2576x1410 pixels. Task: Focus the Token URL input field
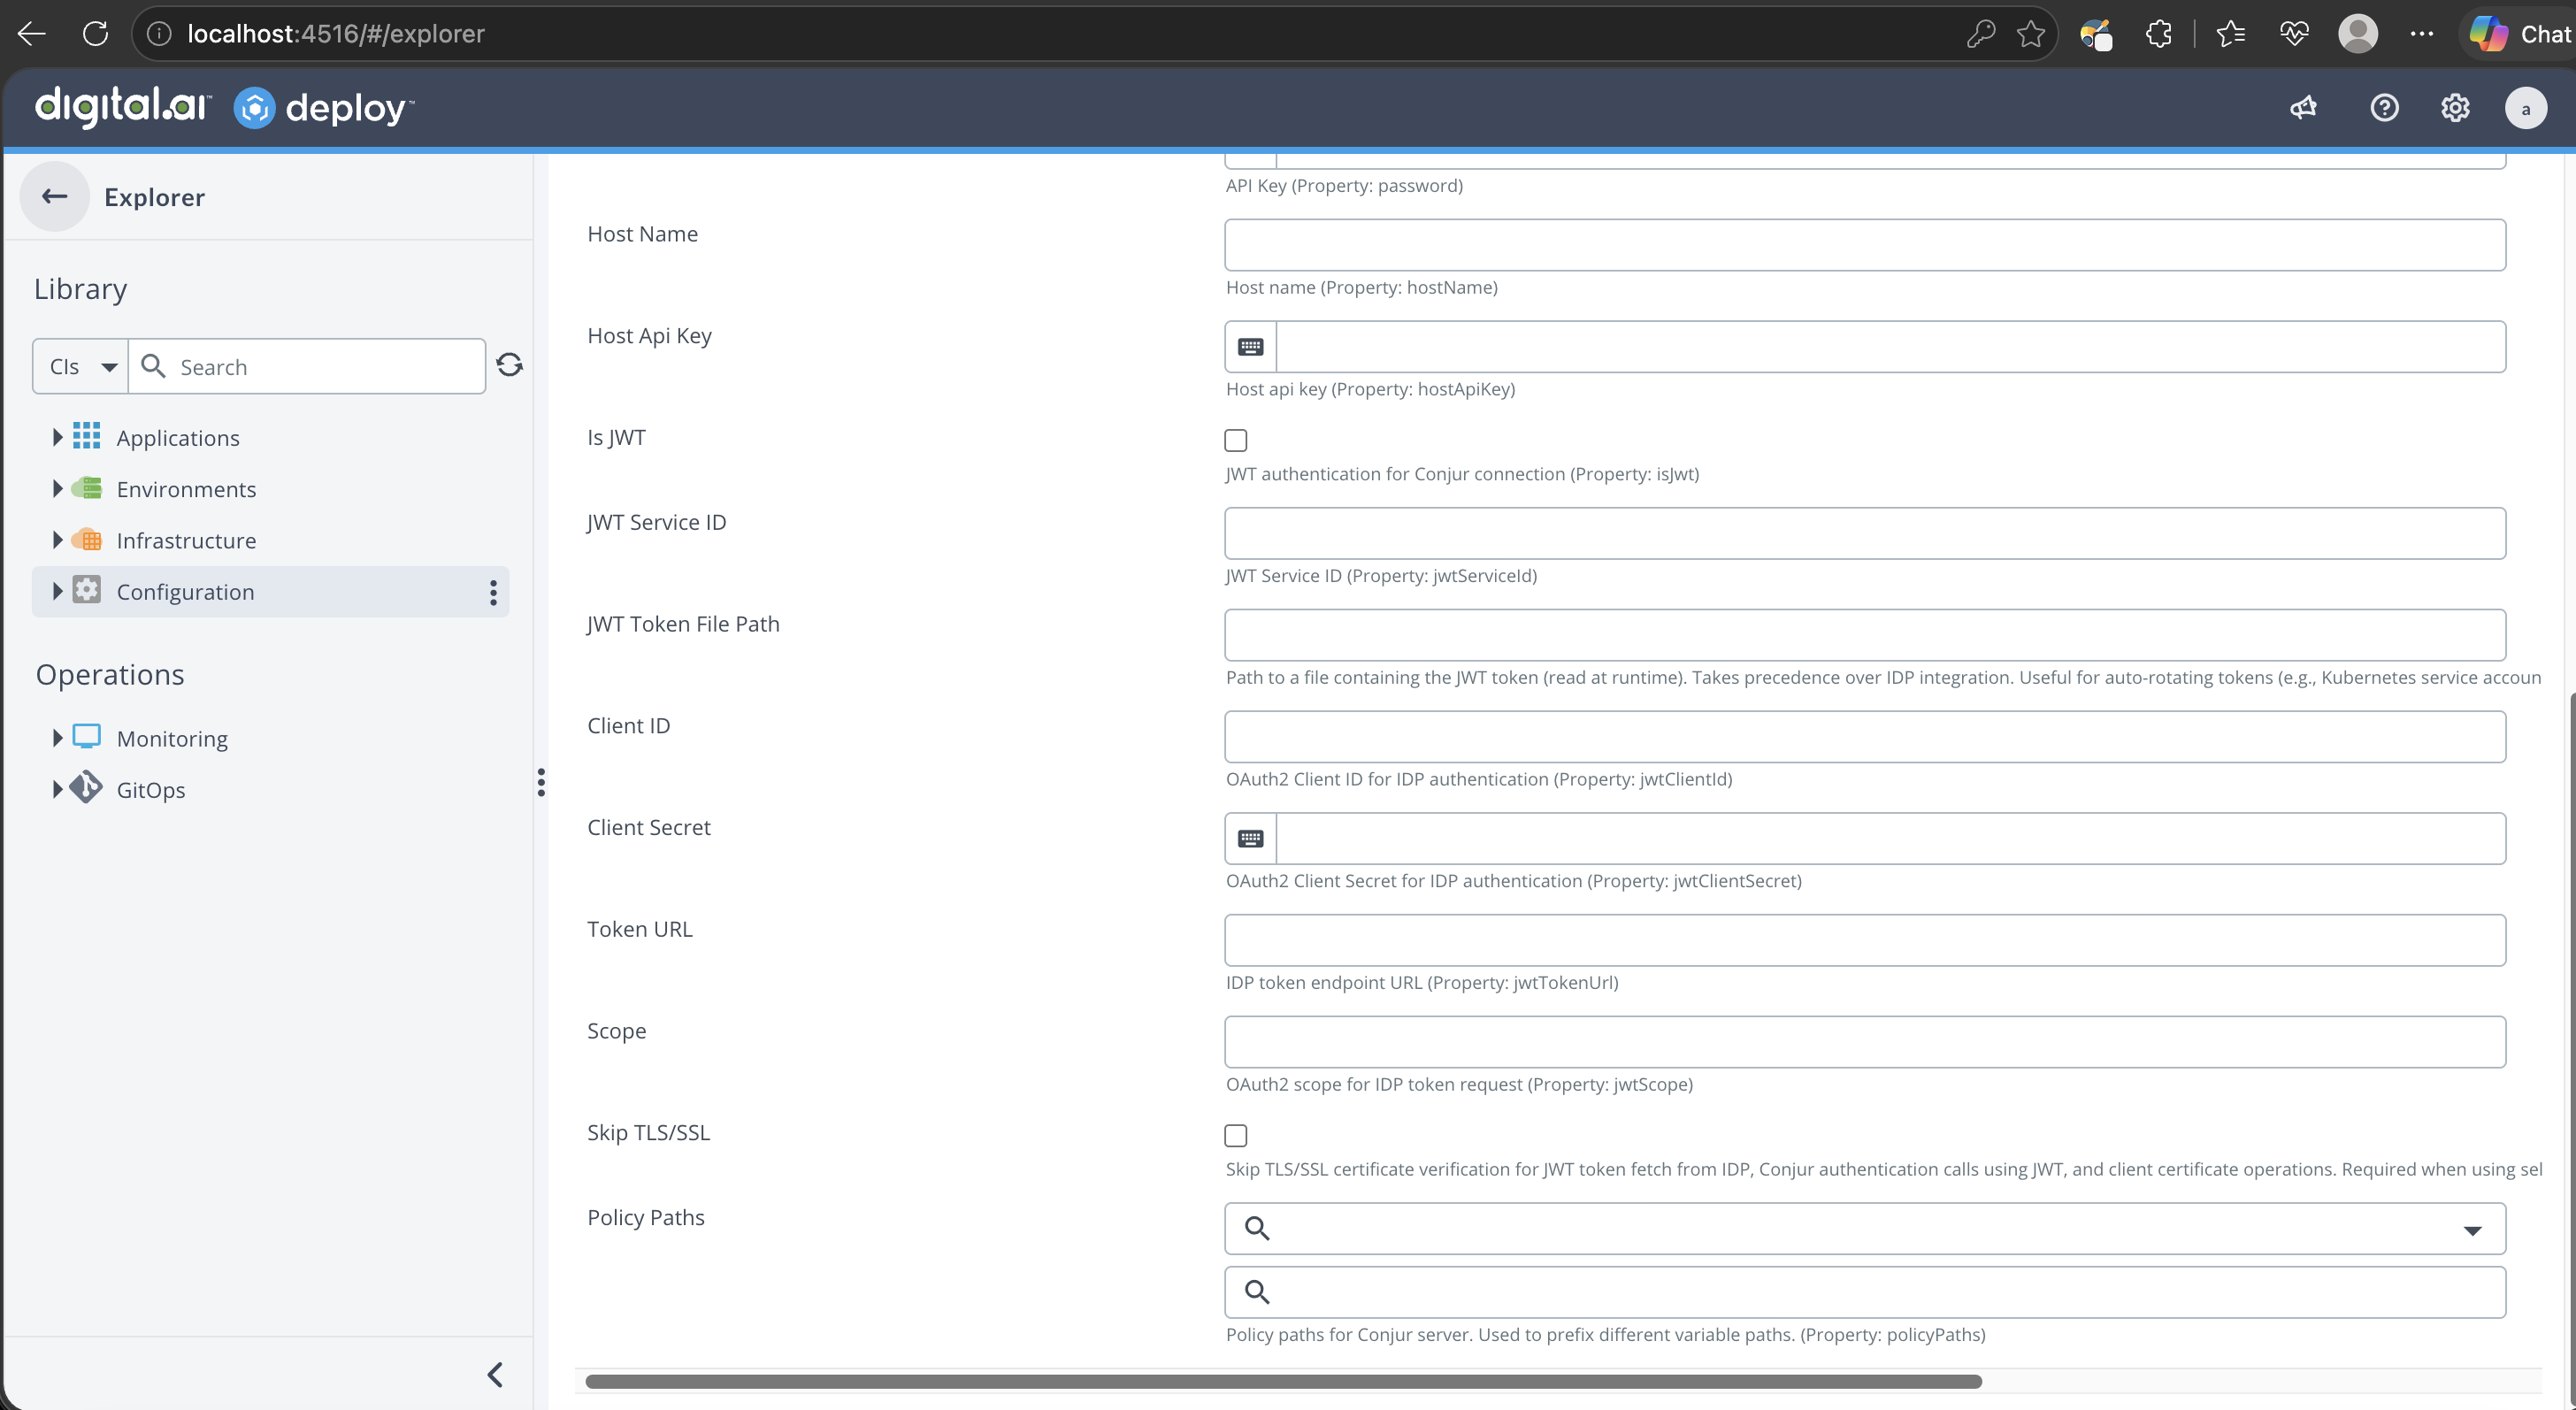pos(1865,940)
